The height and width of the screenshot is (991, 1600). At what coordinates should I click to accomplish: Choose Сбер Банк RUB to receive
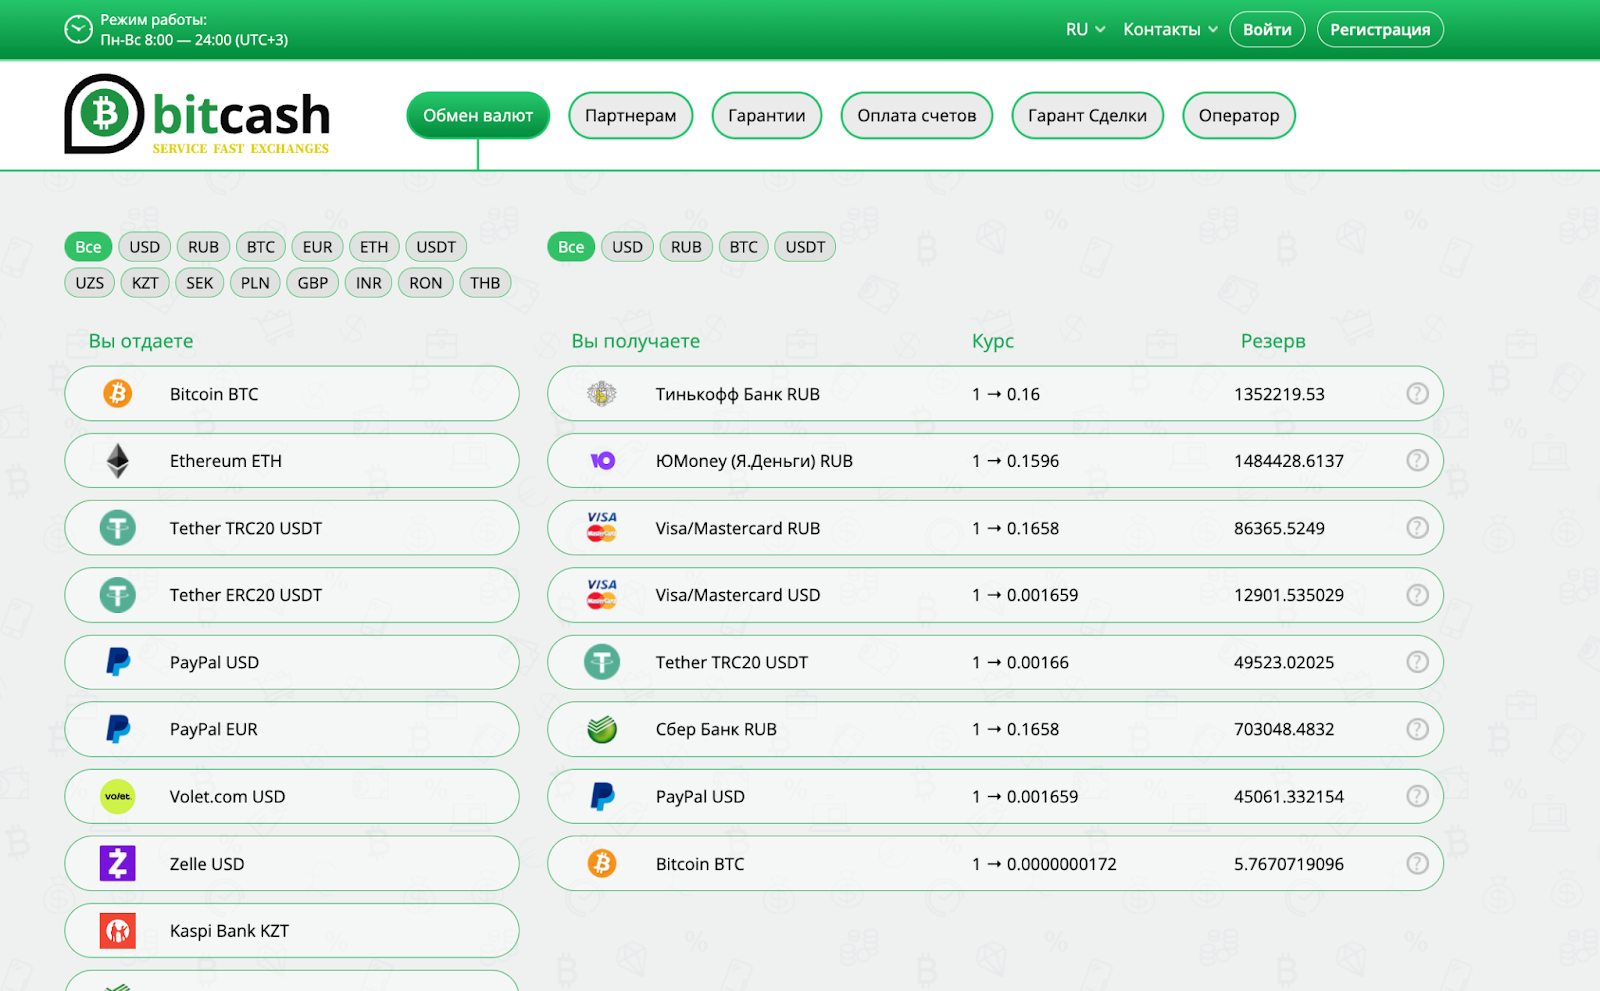pos(995,729)
